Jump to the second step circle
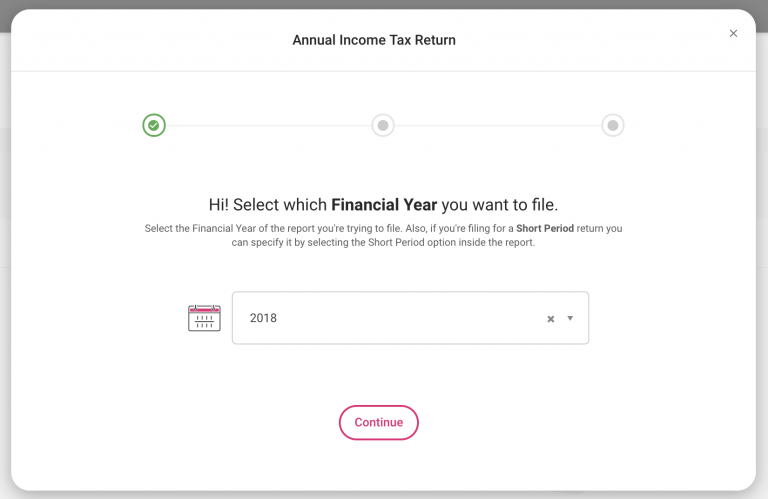 [x=383, y=125]
